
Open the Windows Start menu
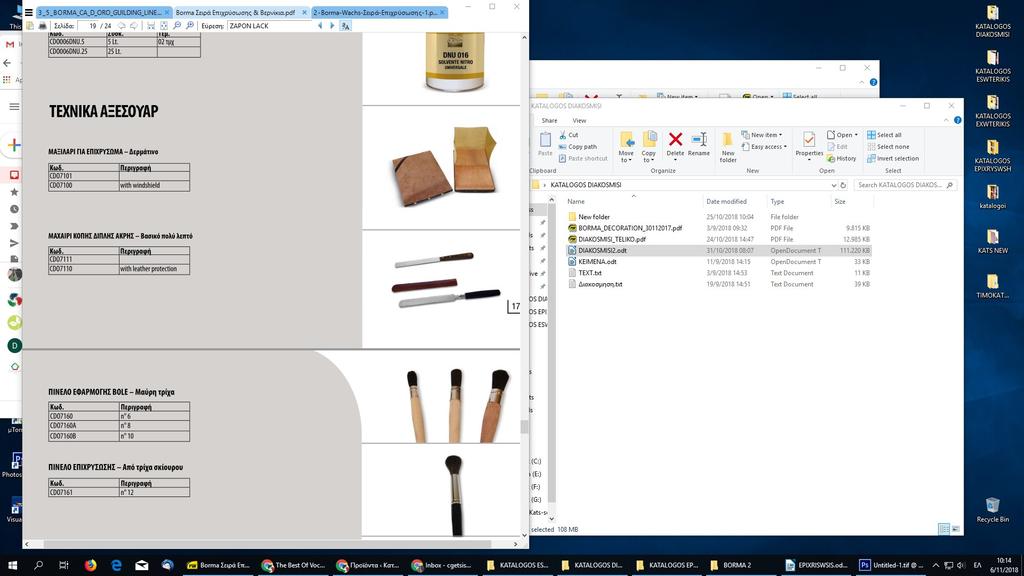[x=12, y=565]
